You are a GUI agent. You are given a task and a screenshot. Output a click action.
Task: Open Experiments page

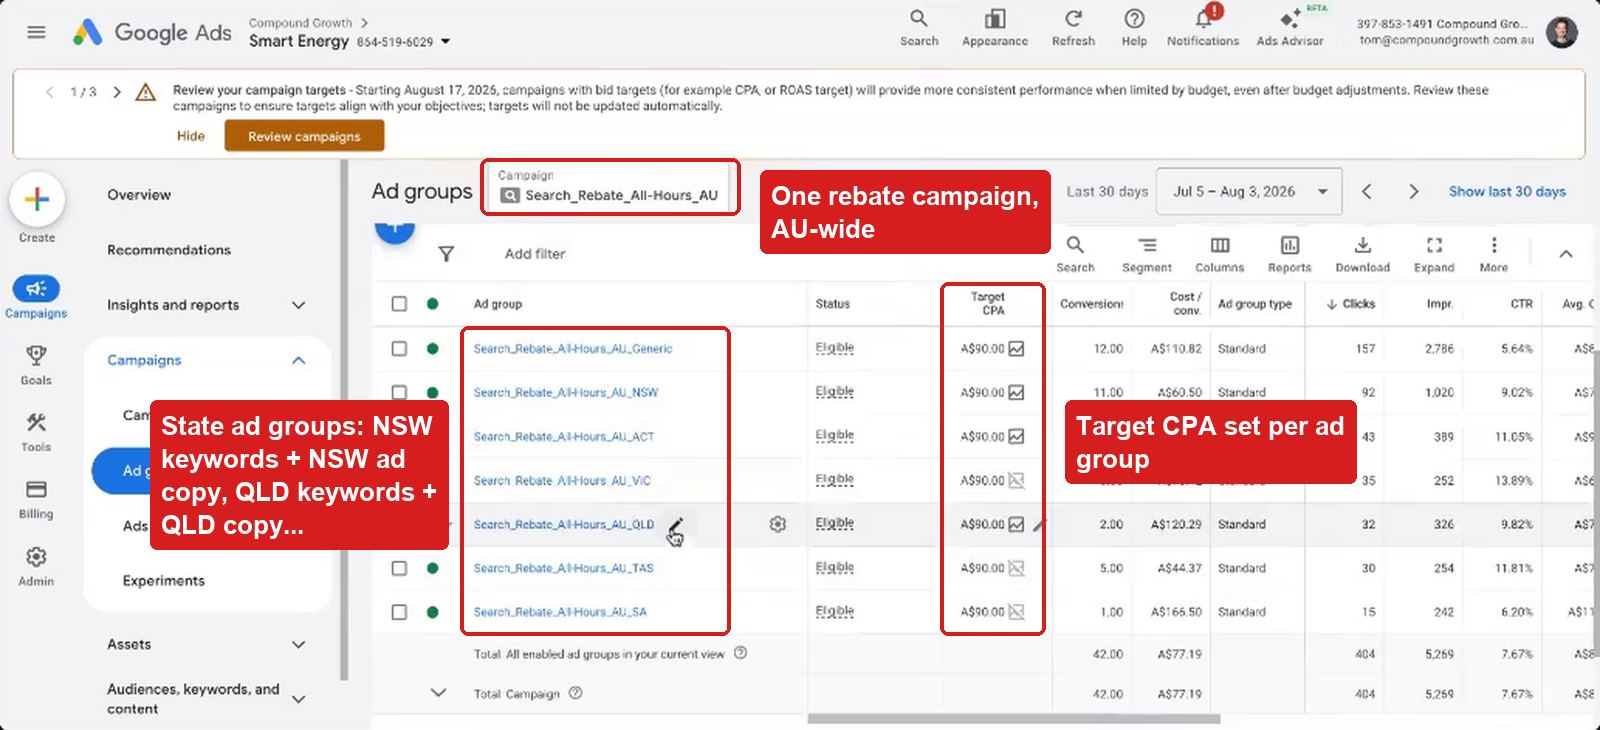(x=164, y=581)
